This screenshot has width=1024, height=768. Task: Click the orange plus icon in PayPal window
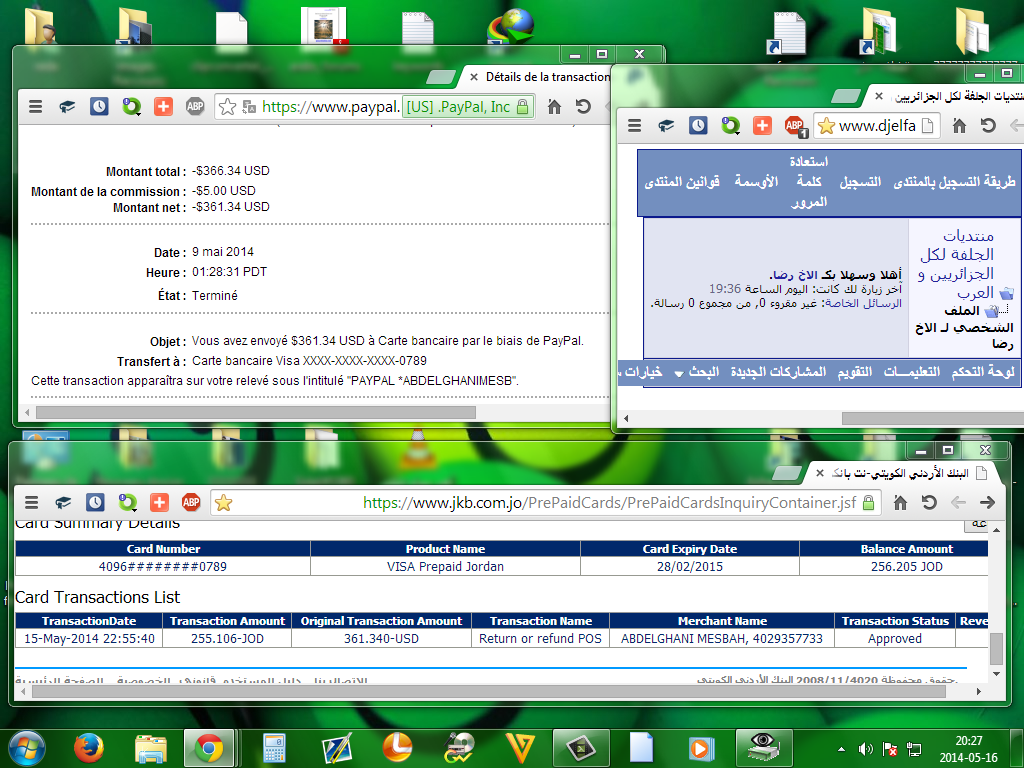tap(163, 106)
